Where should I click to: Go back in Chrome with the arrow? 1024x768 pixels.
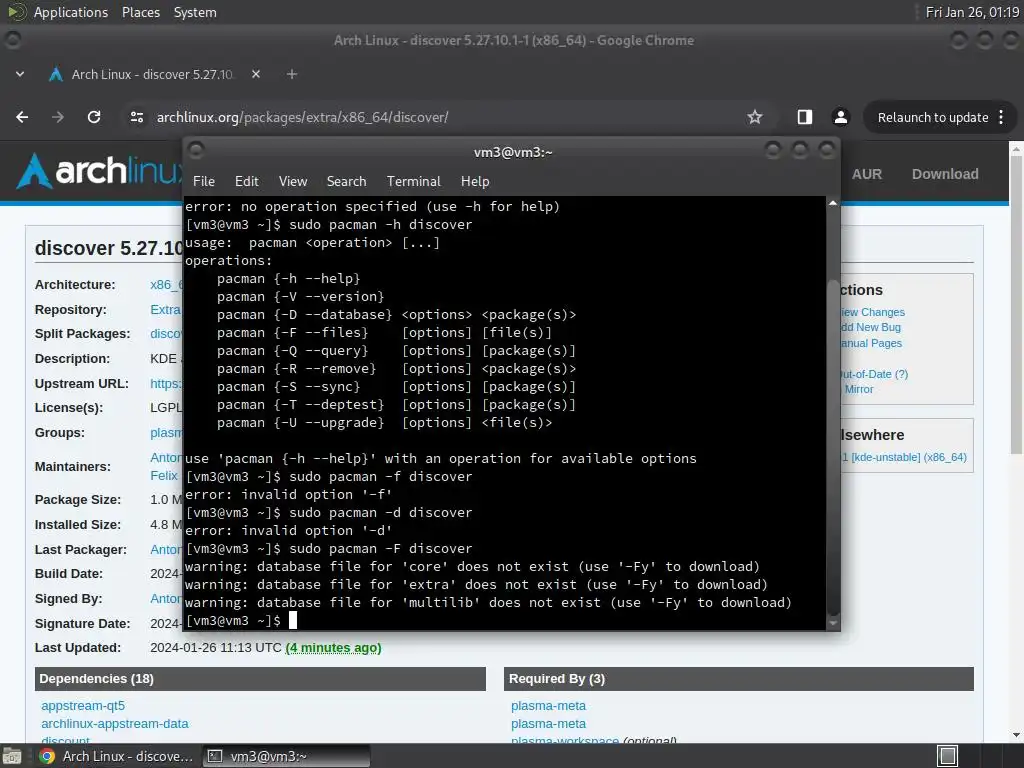point(22,118)
